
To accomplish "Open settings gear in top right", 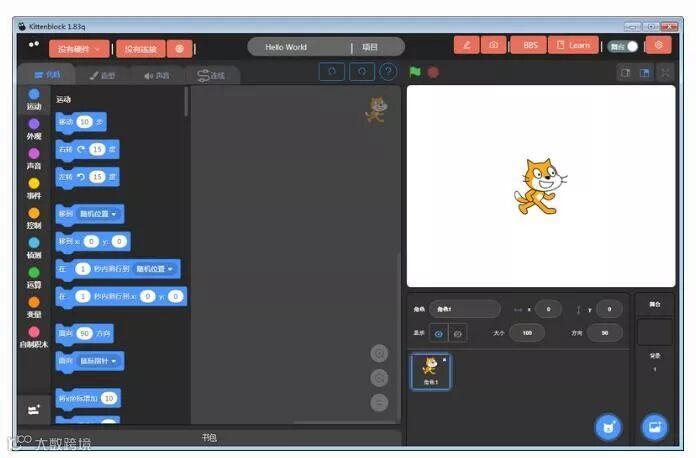I will click(658, 45).
